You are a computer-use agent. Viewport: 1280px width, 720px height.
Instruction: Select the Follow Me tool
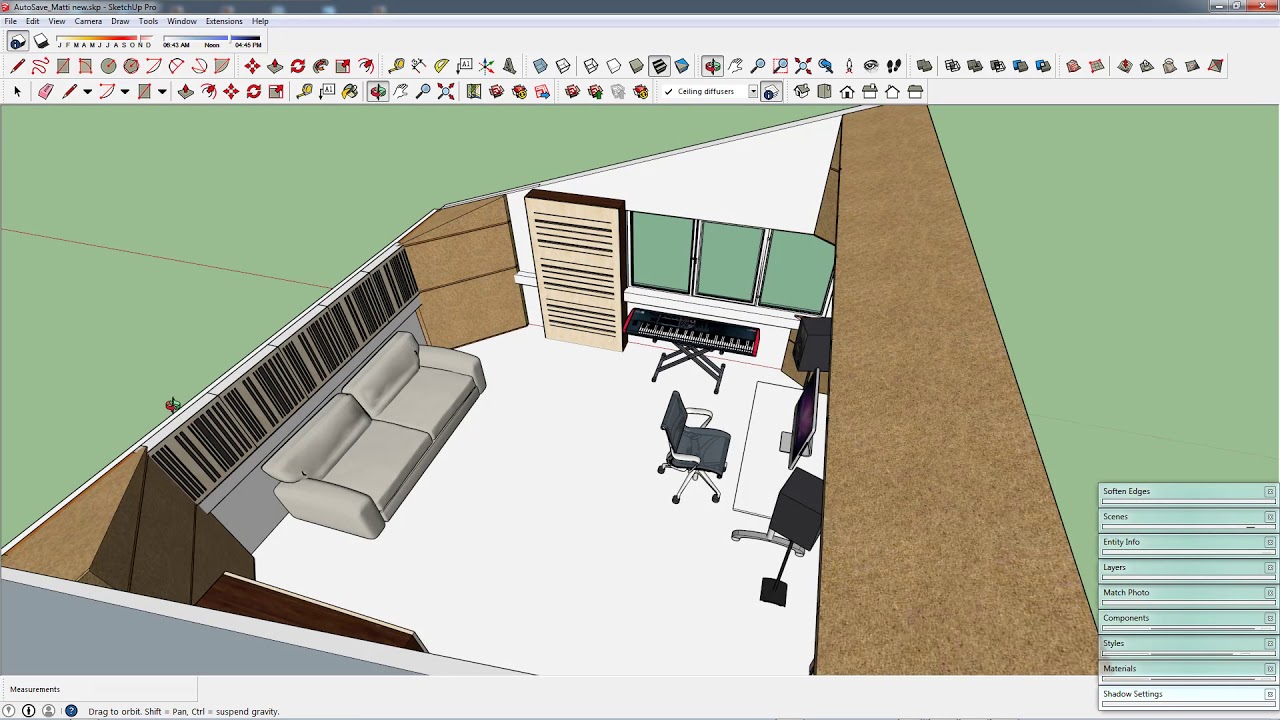(321, 66)
